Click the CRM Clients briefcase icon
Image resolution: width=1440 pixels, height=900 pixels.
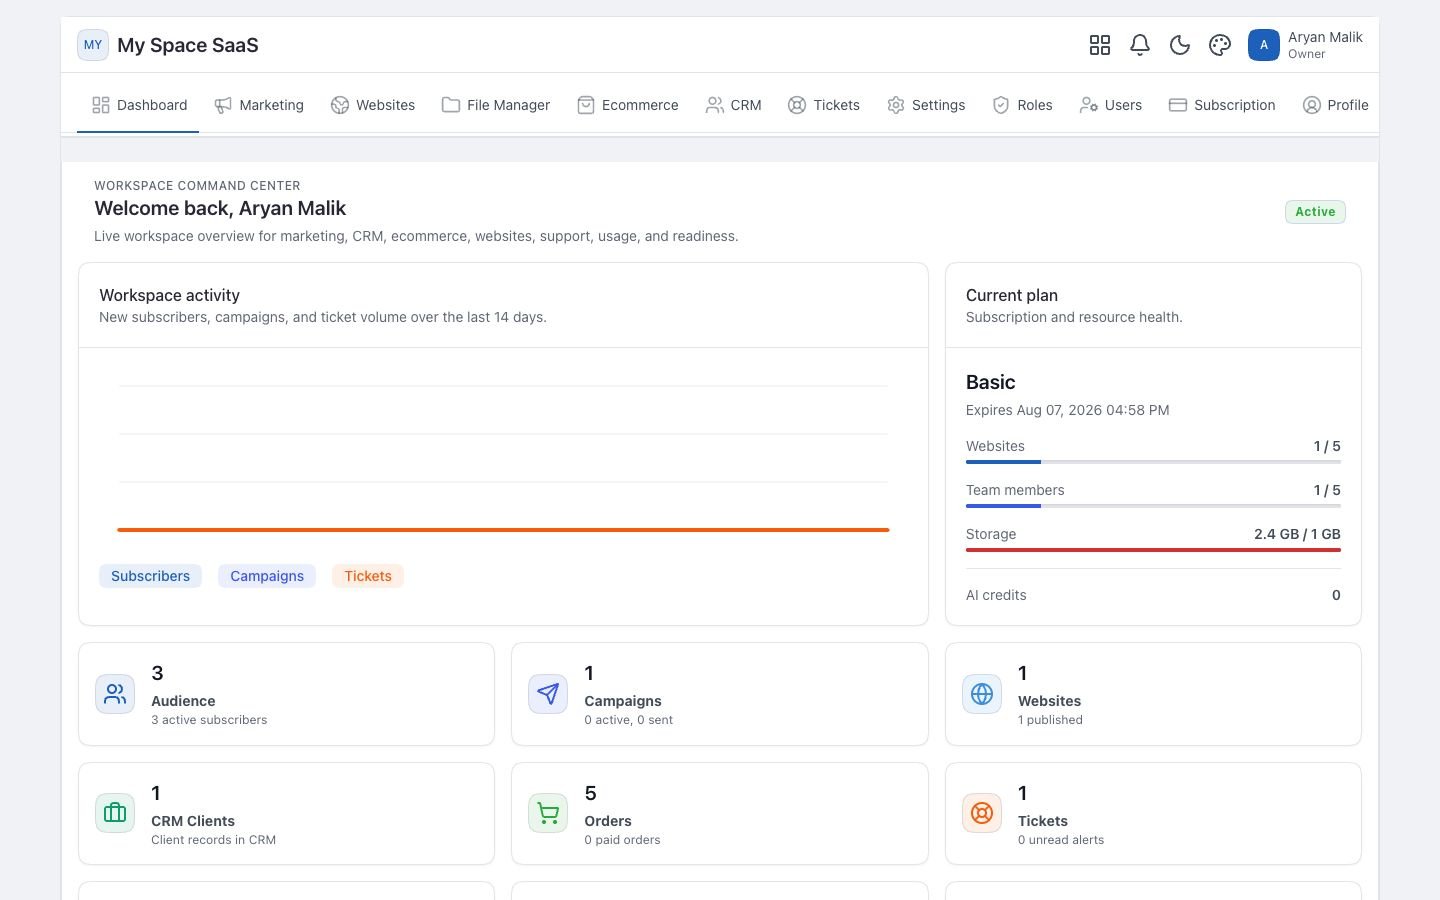(115, 813)
